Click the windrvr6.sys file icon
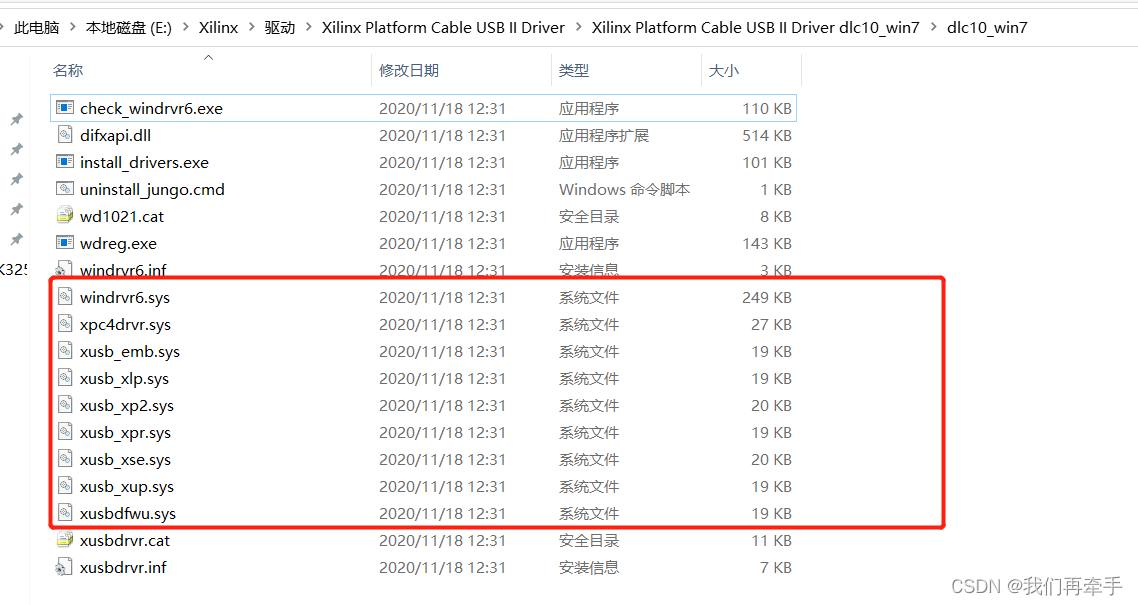 pyautogui.click(x=65, y=297)
